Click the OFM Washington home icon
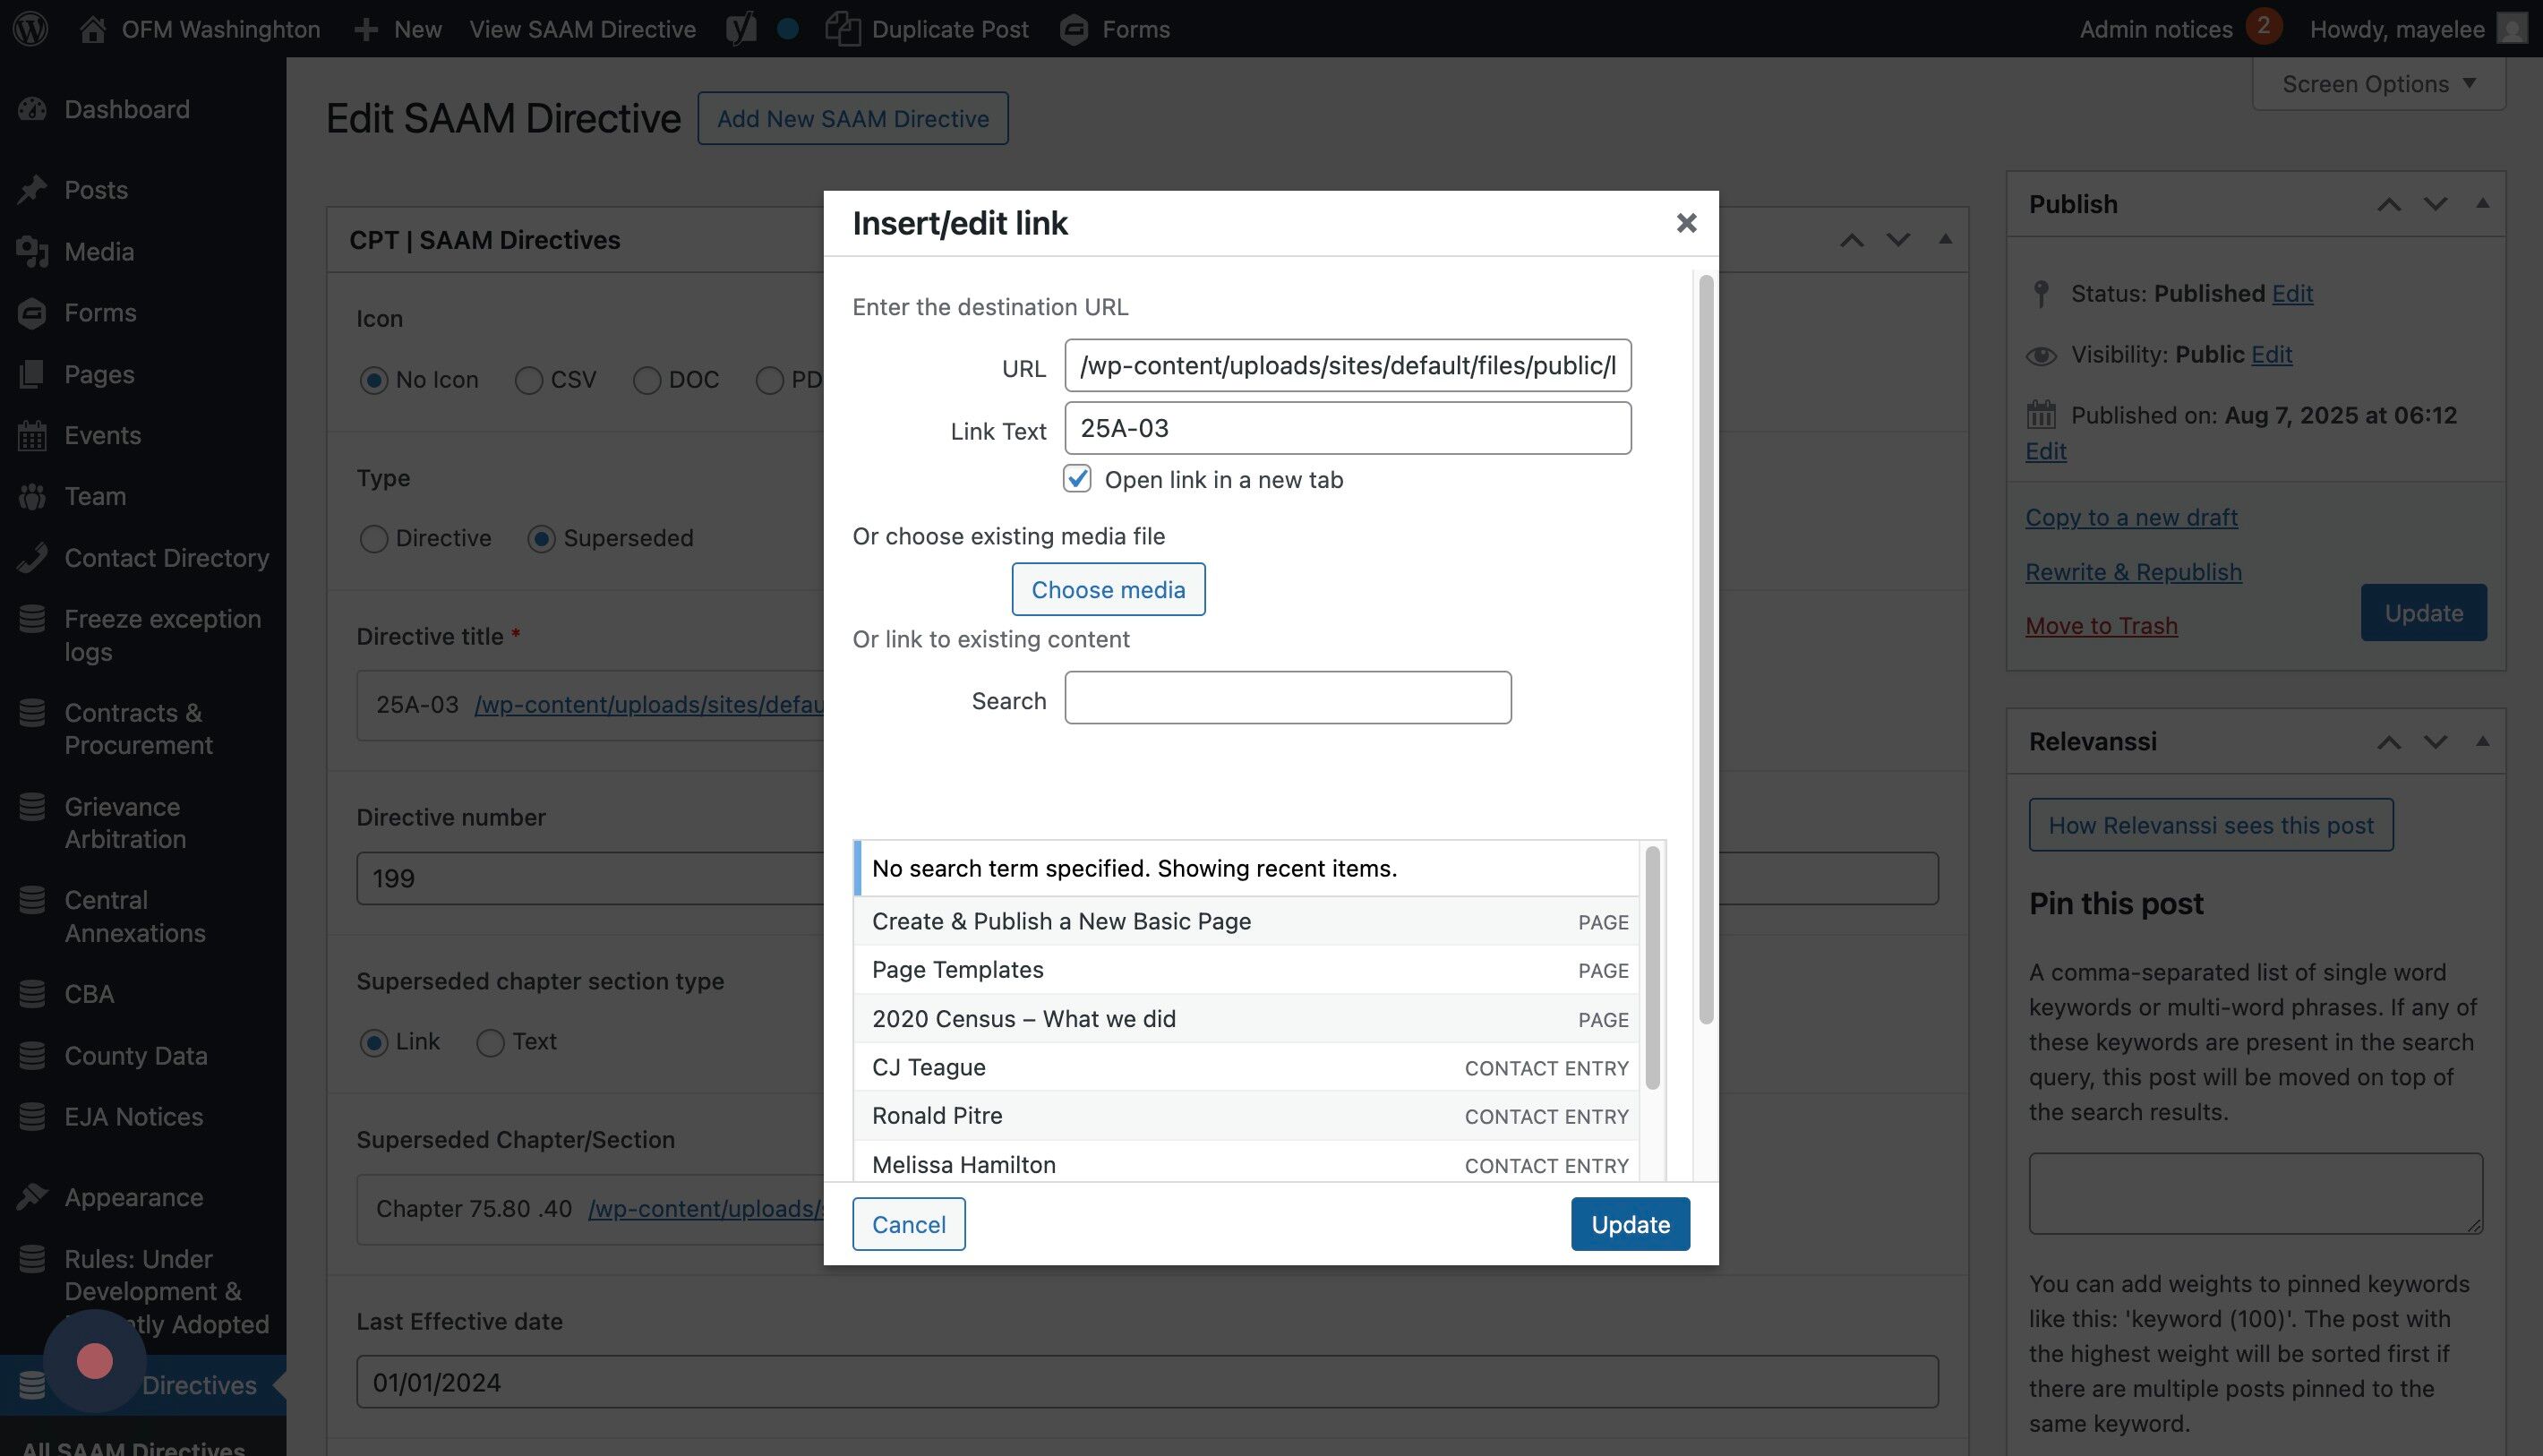 [x=93, y=29]
